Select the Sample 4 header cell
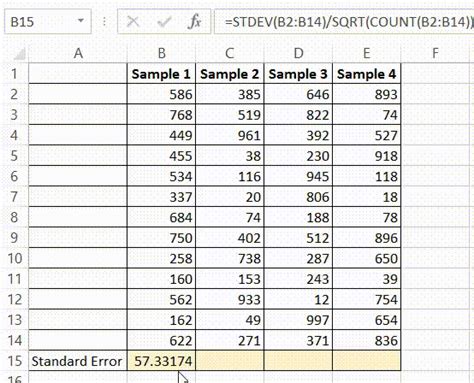This screenshot has width=474, height=383. coord(367,74)
